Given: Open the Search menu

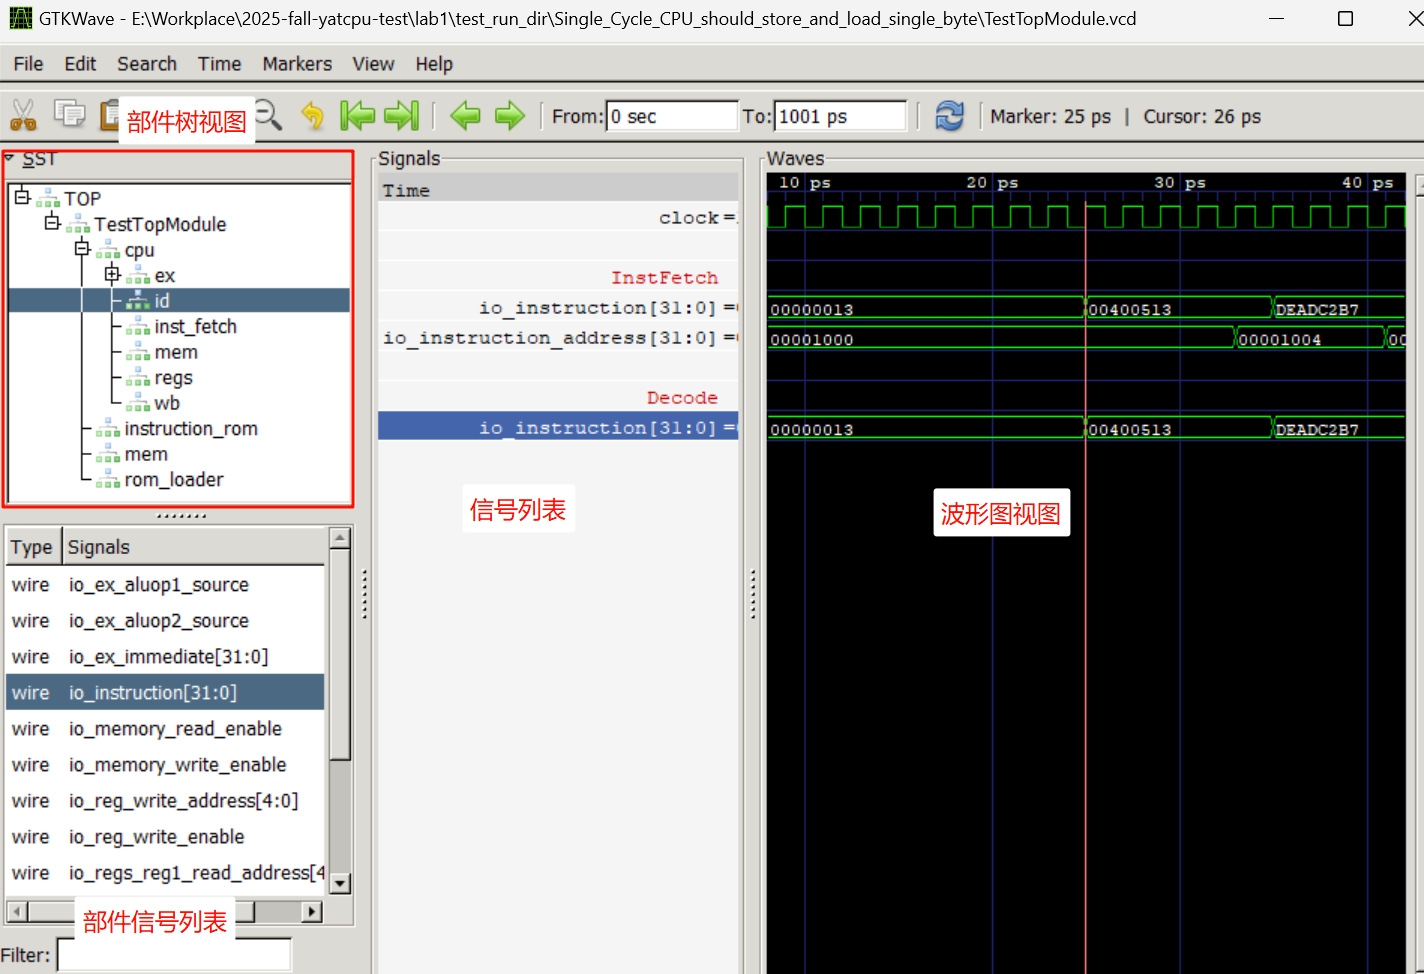Looking at the screenshot, I should [x=147, y=64].
